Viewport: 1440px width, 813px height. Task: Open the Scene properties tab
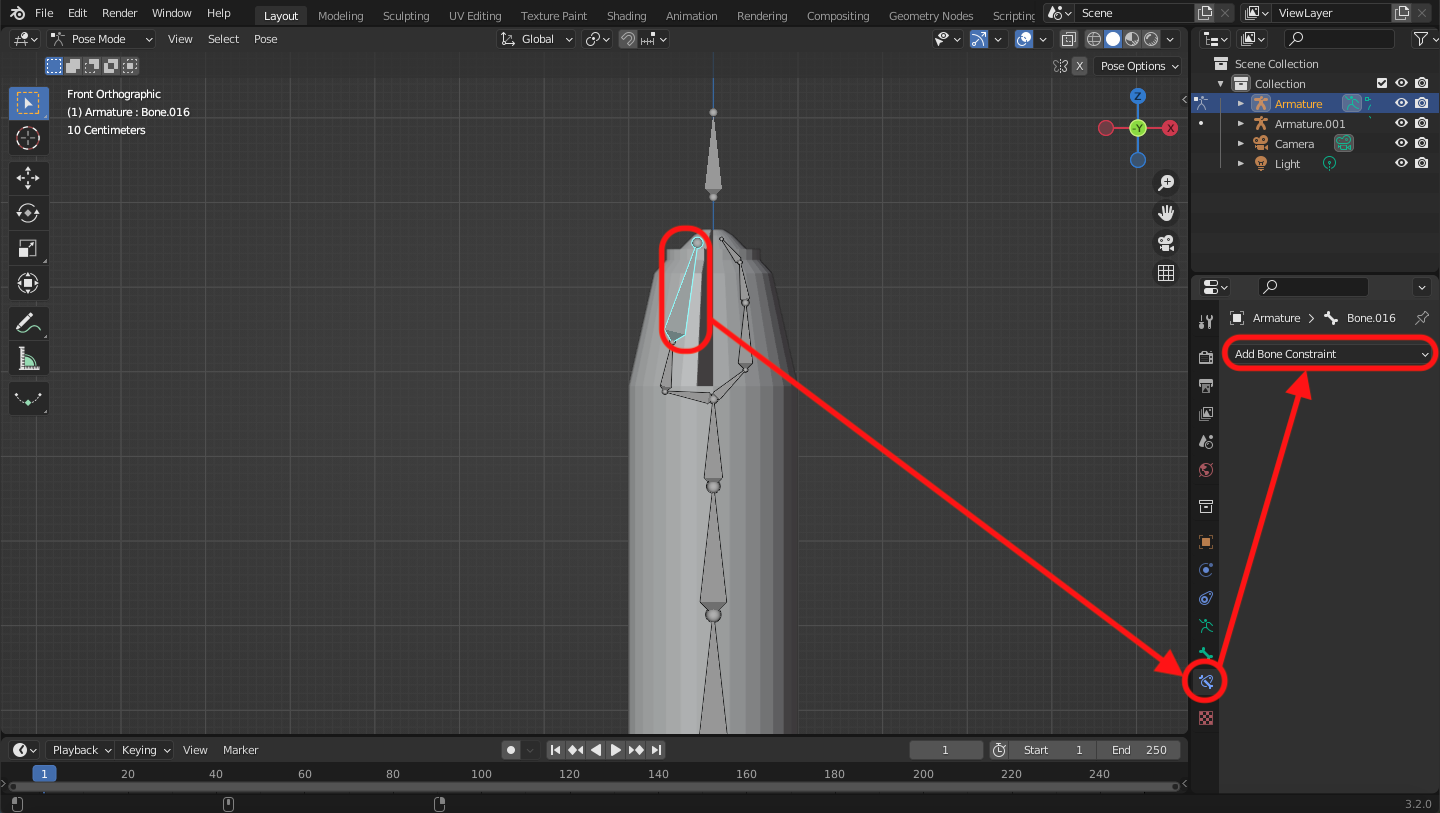click(x=1206, y=441)
